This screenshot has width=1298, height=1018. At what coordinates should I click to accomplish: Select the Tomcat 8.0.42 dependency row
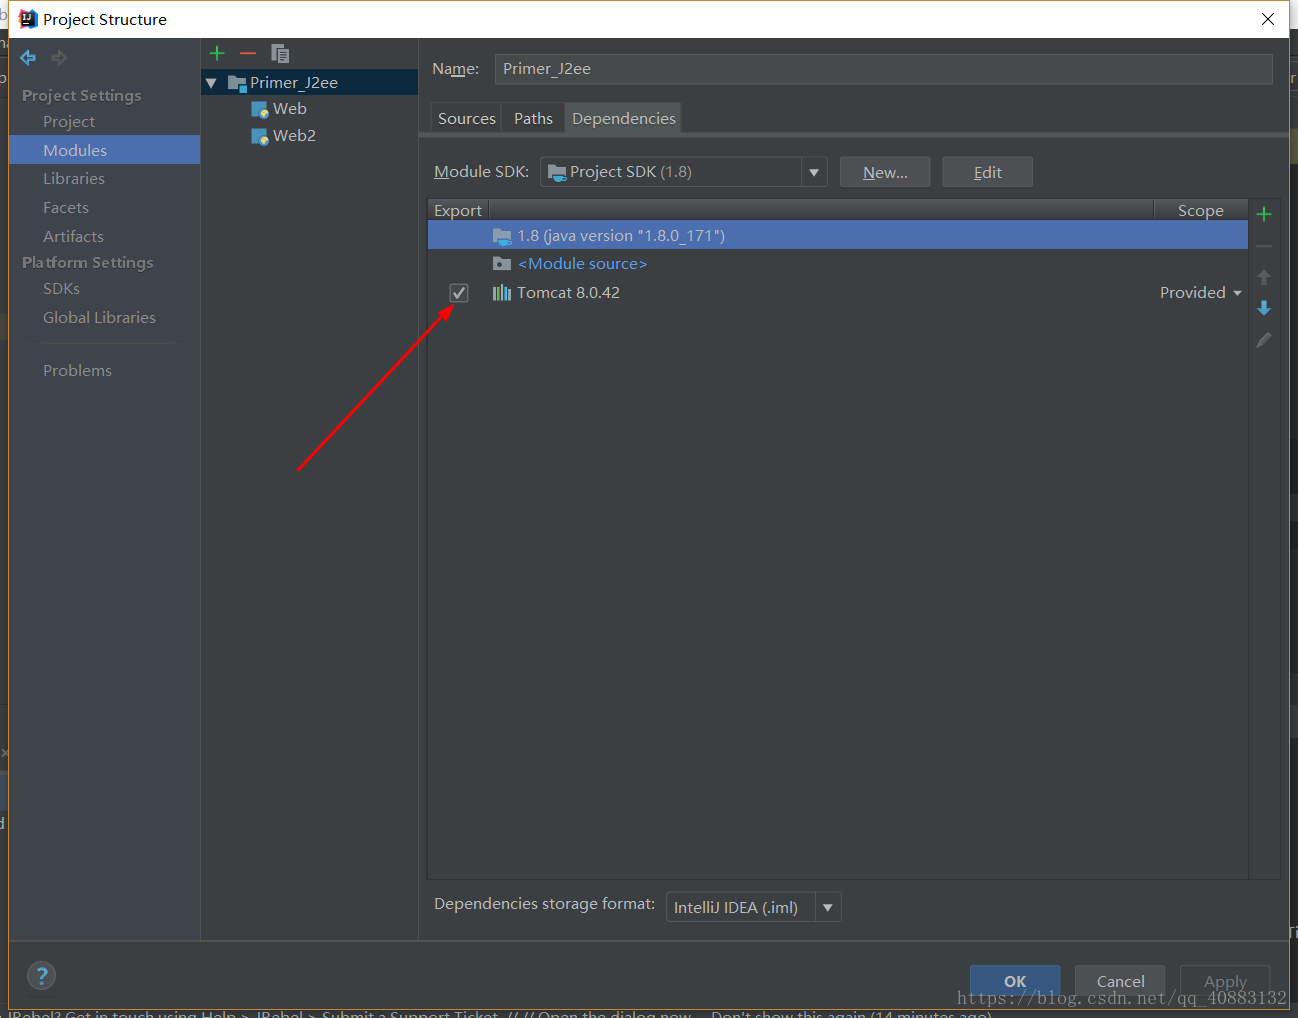(838, 293)
